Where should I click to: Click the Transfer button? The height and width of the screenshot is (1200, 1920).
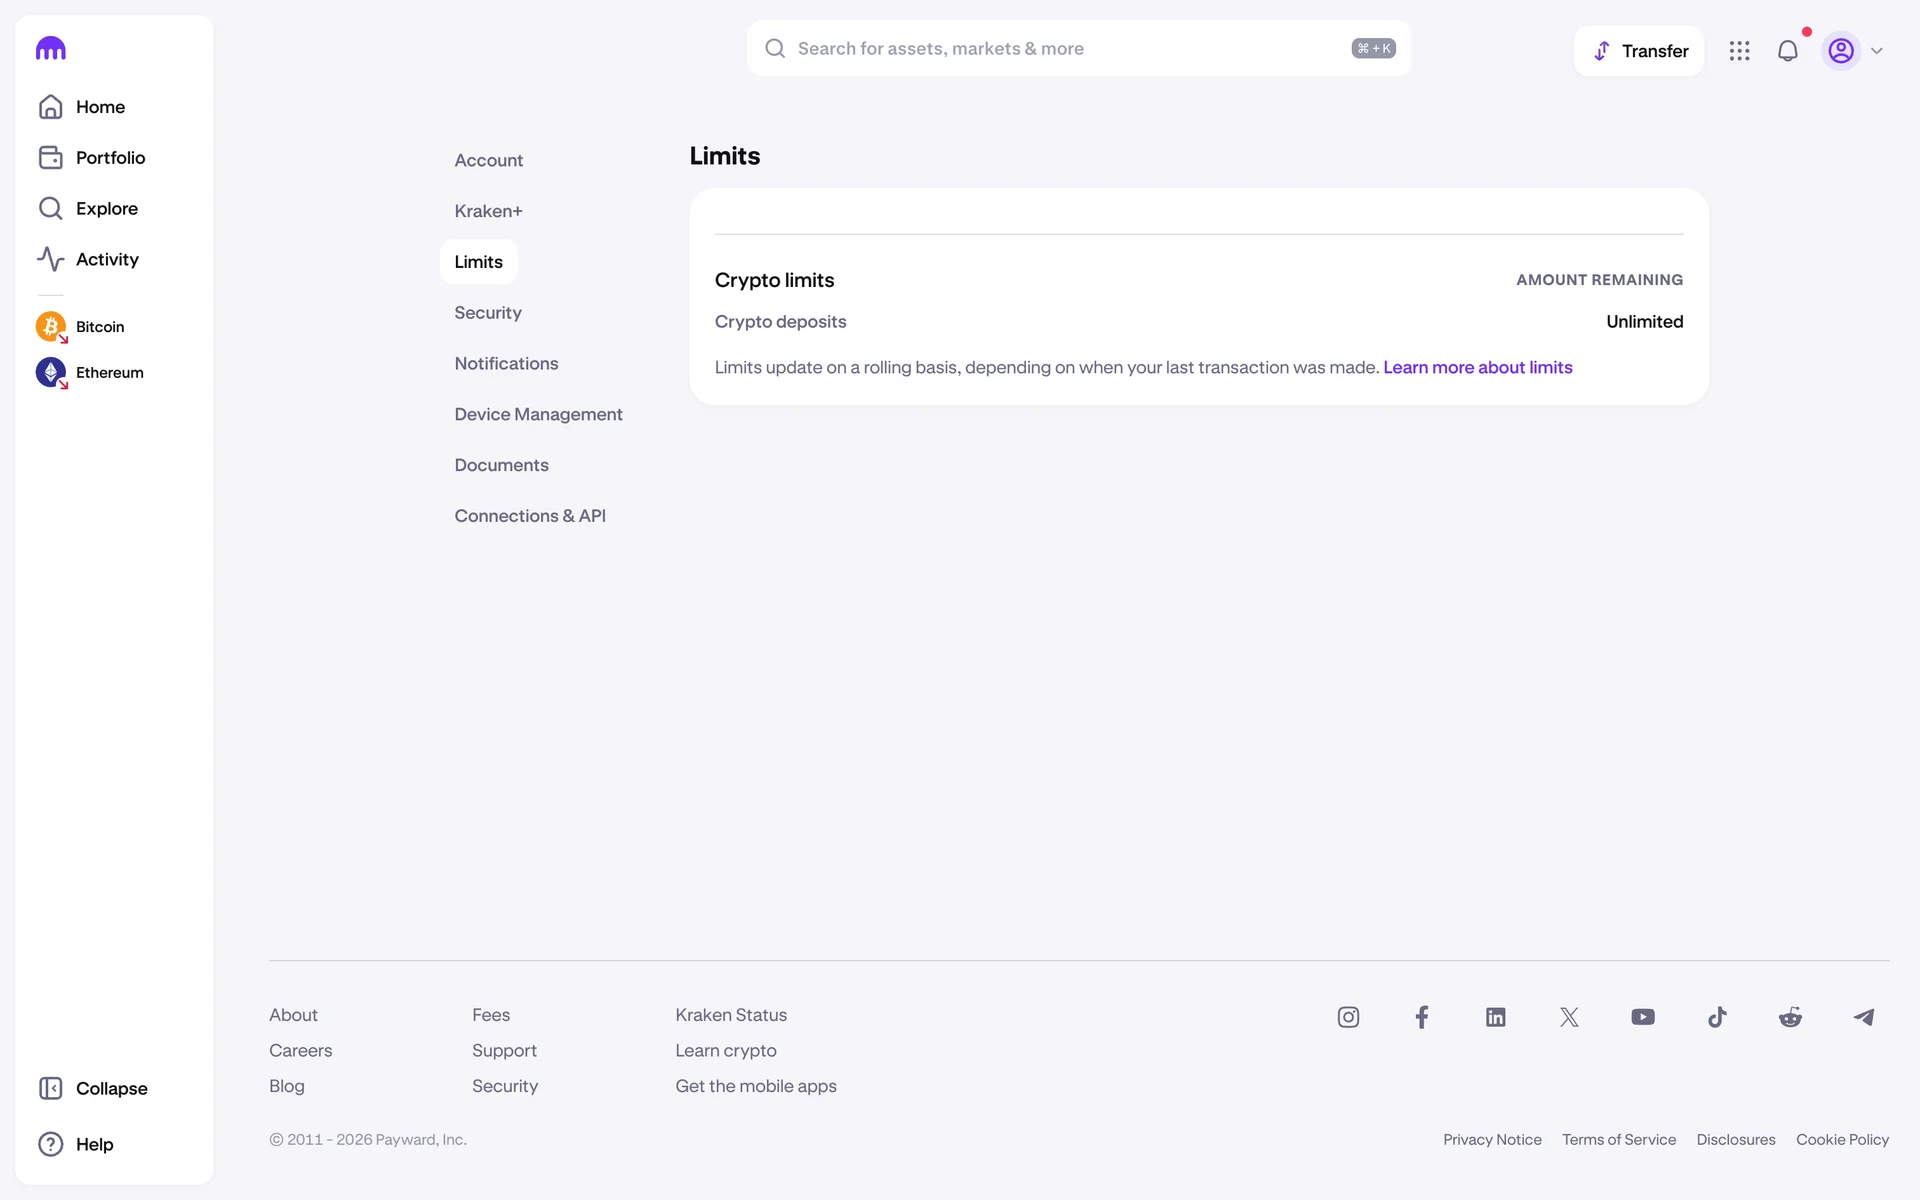click(x=1639, y=51)
